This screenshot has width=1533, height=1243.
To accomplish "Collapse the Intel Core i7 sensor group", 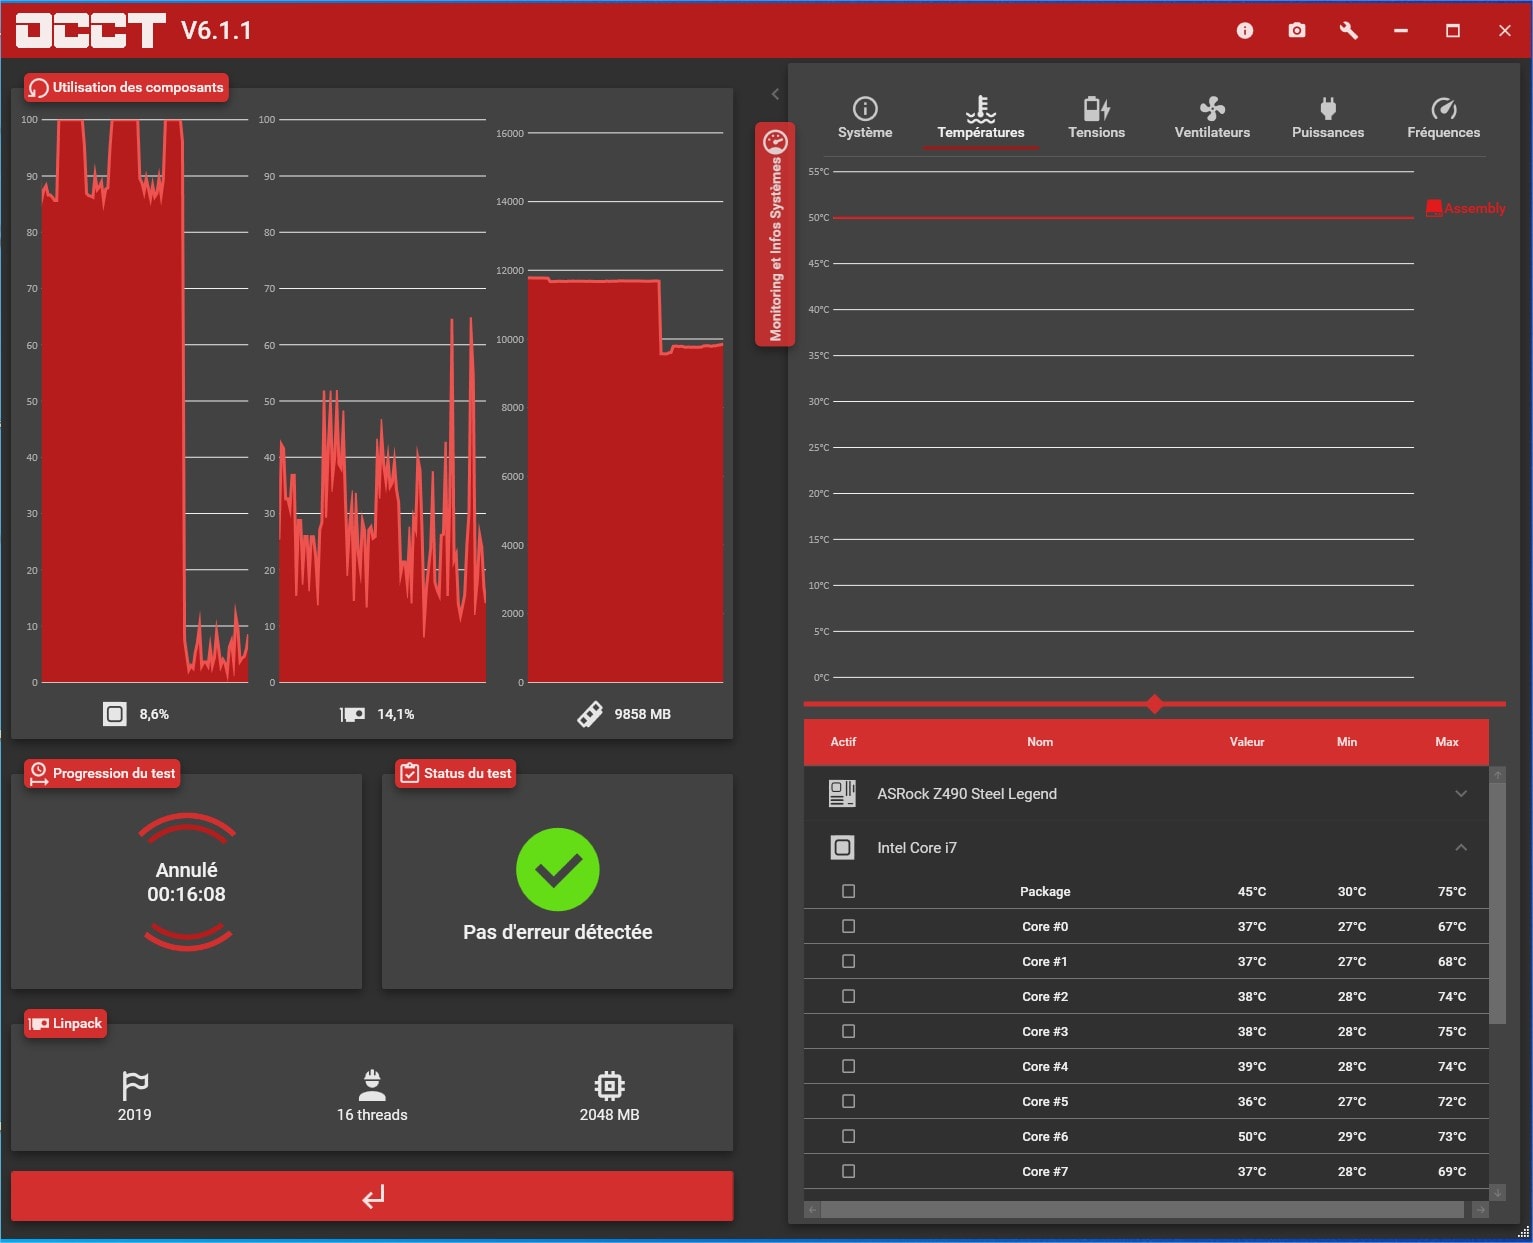I will tap(1460, 848).
